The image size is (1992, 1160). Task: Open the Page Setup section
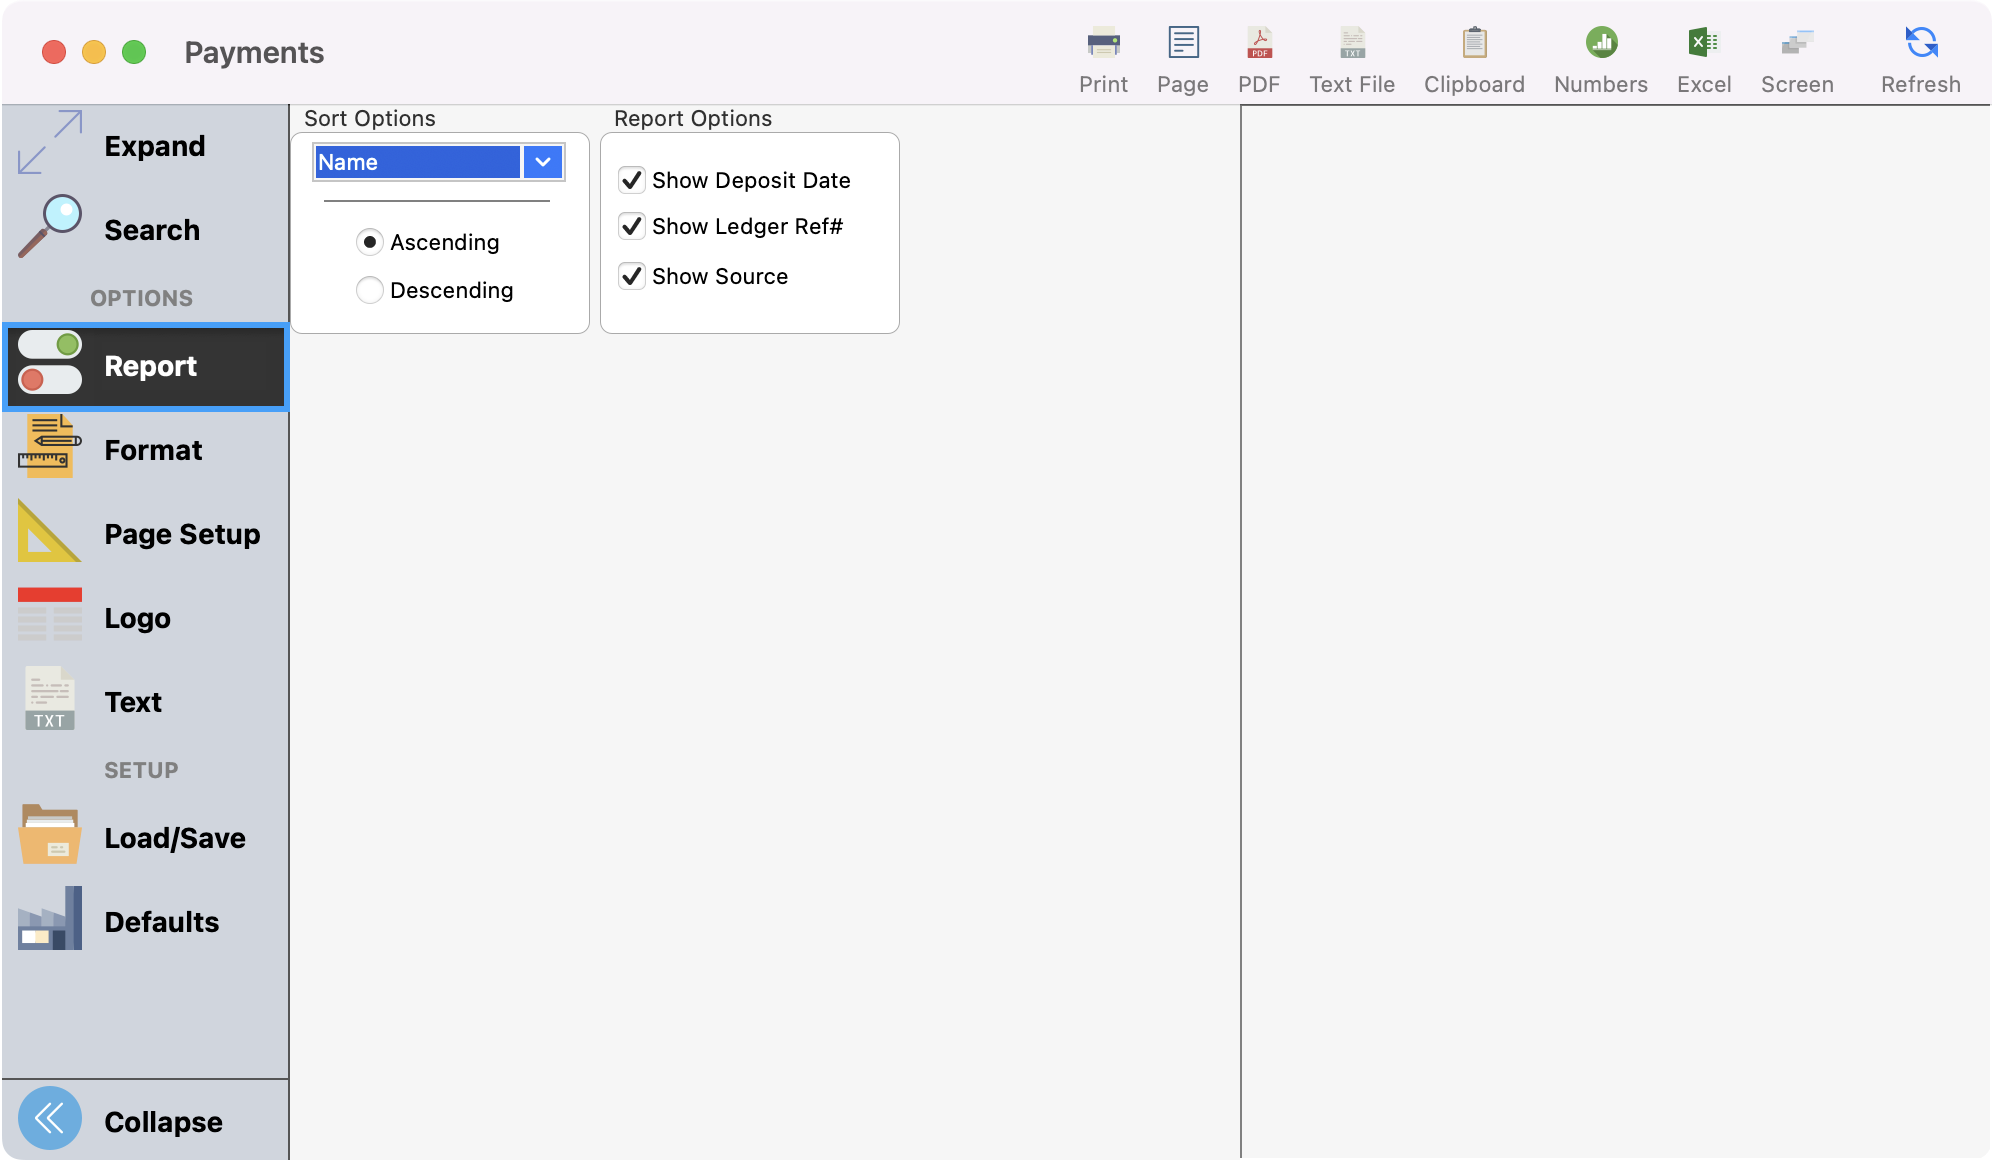[144, 533]
